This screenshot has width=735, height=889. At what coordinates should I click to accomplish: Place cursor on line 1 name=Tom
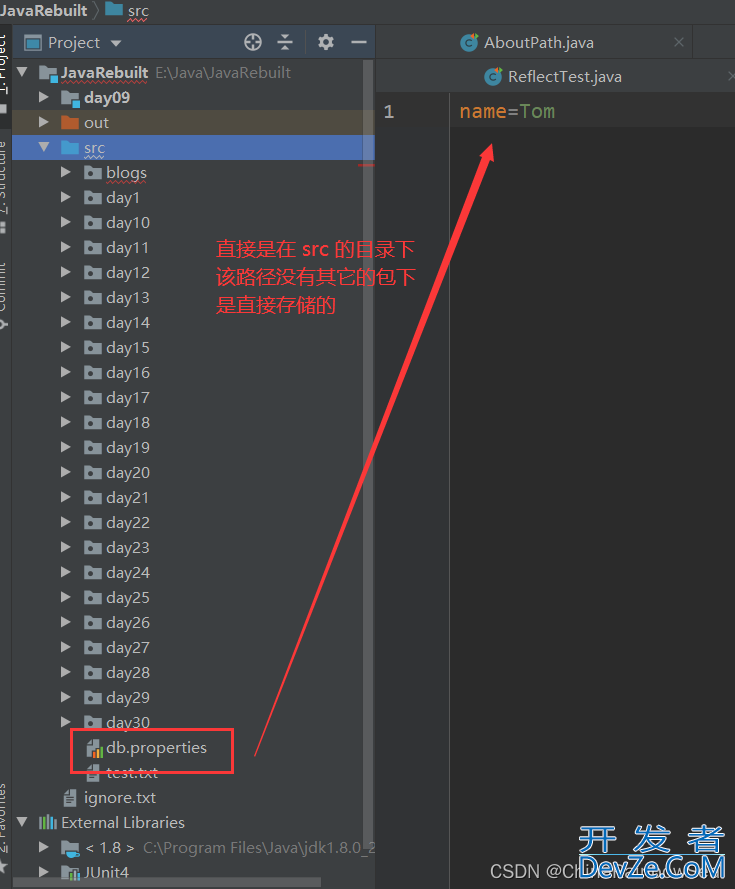507,112
